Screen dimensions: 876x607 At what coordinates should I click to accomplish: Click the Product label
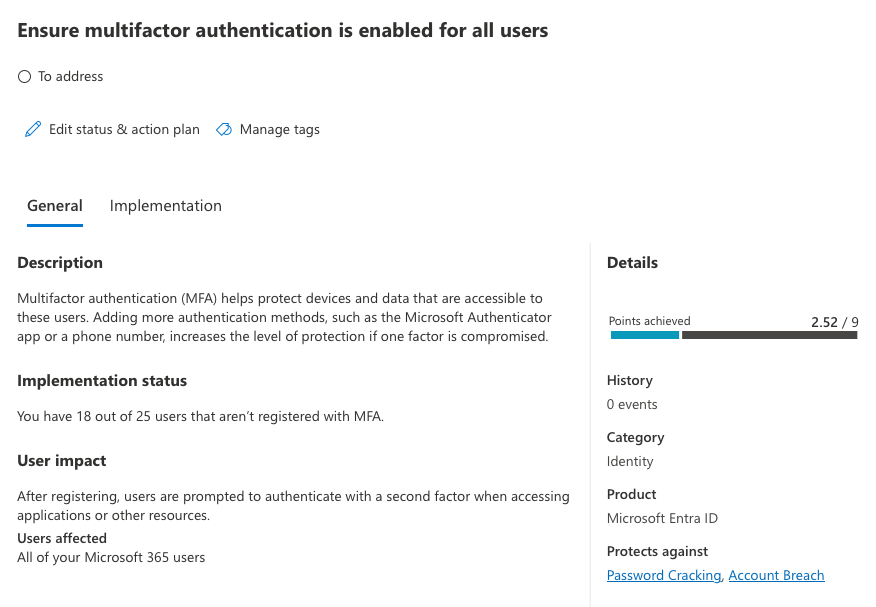tap(631, 494)
